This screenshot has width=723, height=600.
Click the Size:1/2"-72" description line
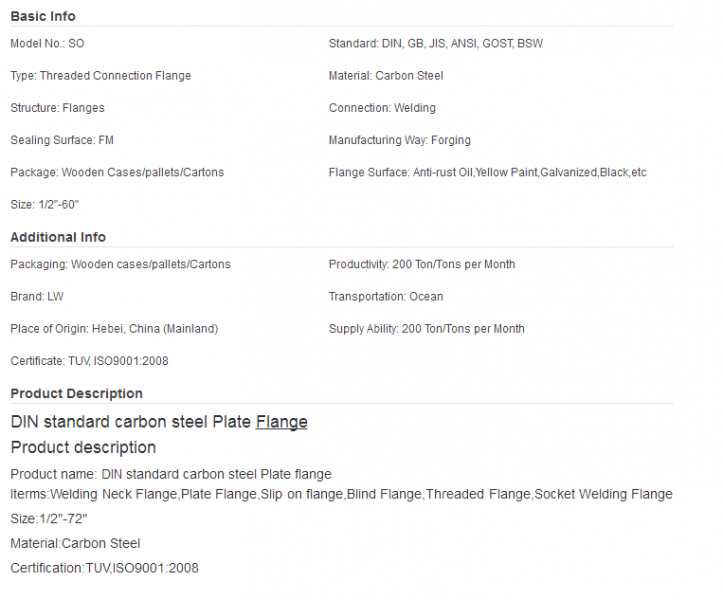click(49, 519)
